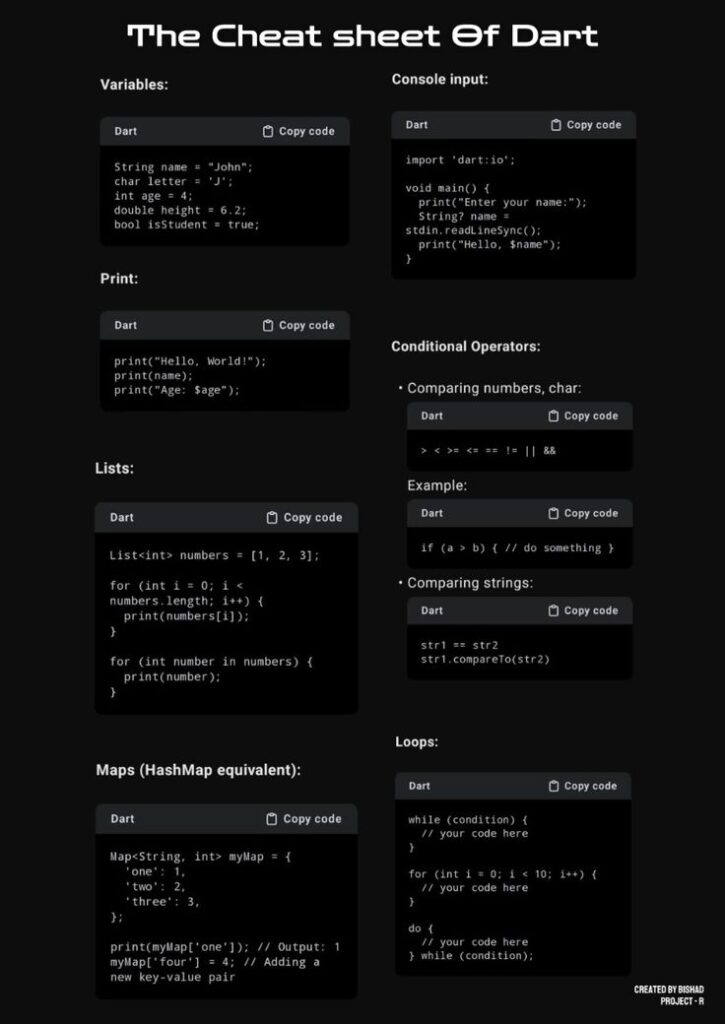Click the clipboard icon above the comparison operators code

(553, 416)
